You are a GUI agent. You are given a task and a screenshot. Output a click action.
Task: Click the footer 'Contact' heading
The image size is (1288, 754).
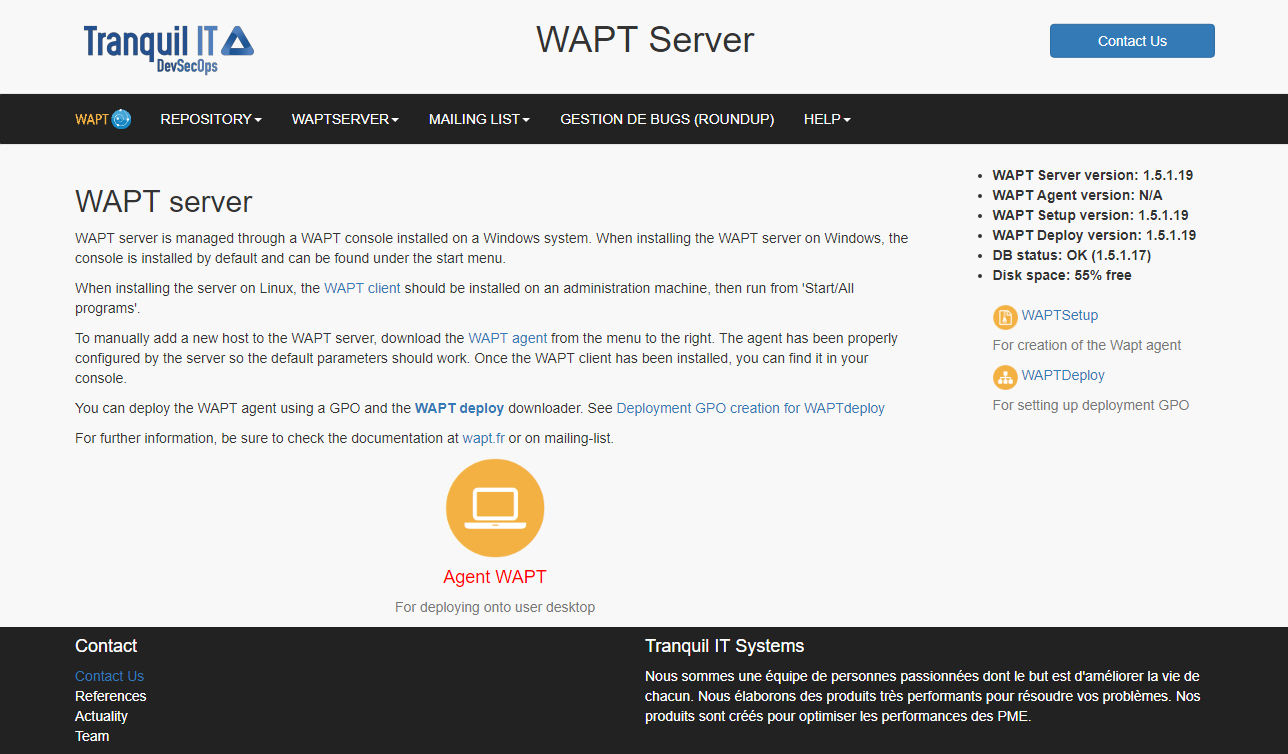click(106, 646)
